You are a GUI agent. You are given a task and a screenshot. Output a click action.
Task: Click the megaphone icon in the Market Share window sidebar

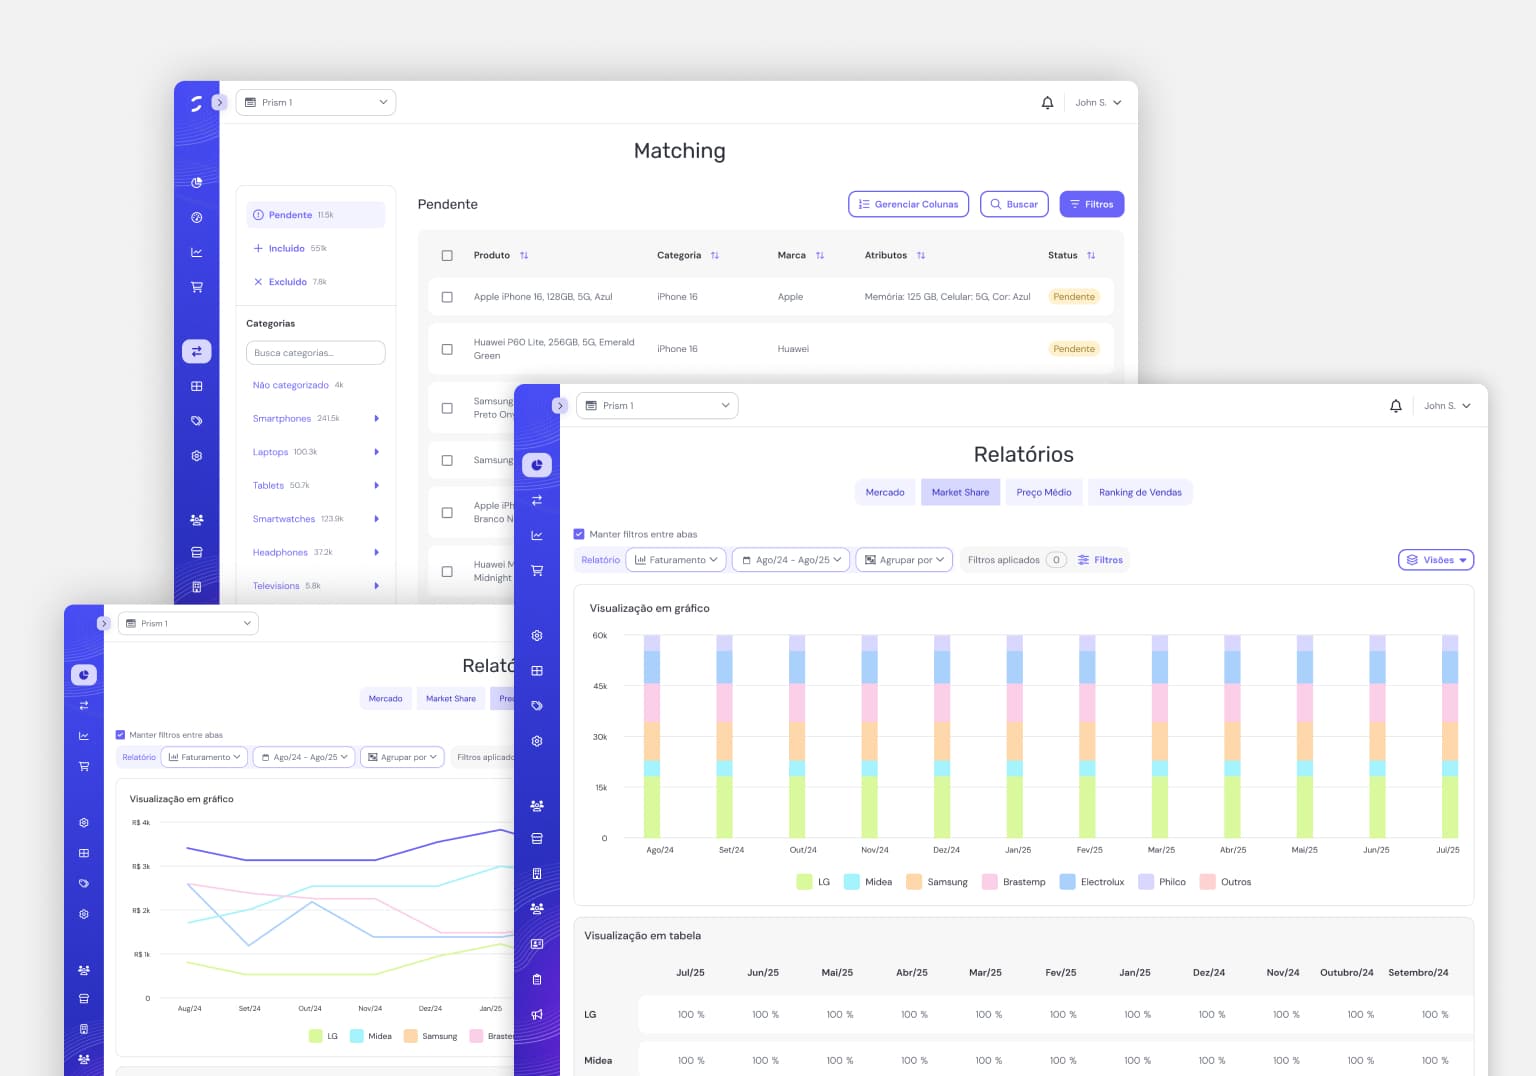pos(537,1014)
